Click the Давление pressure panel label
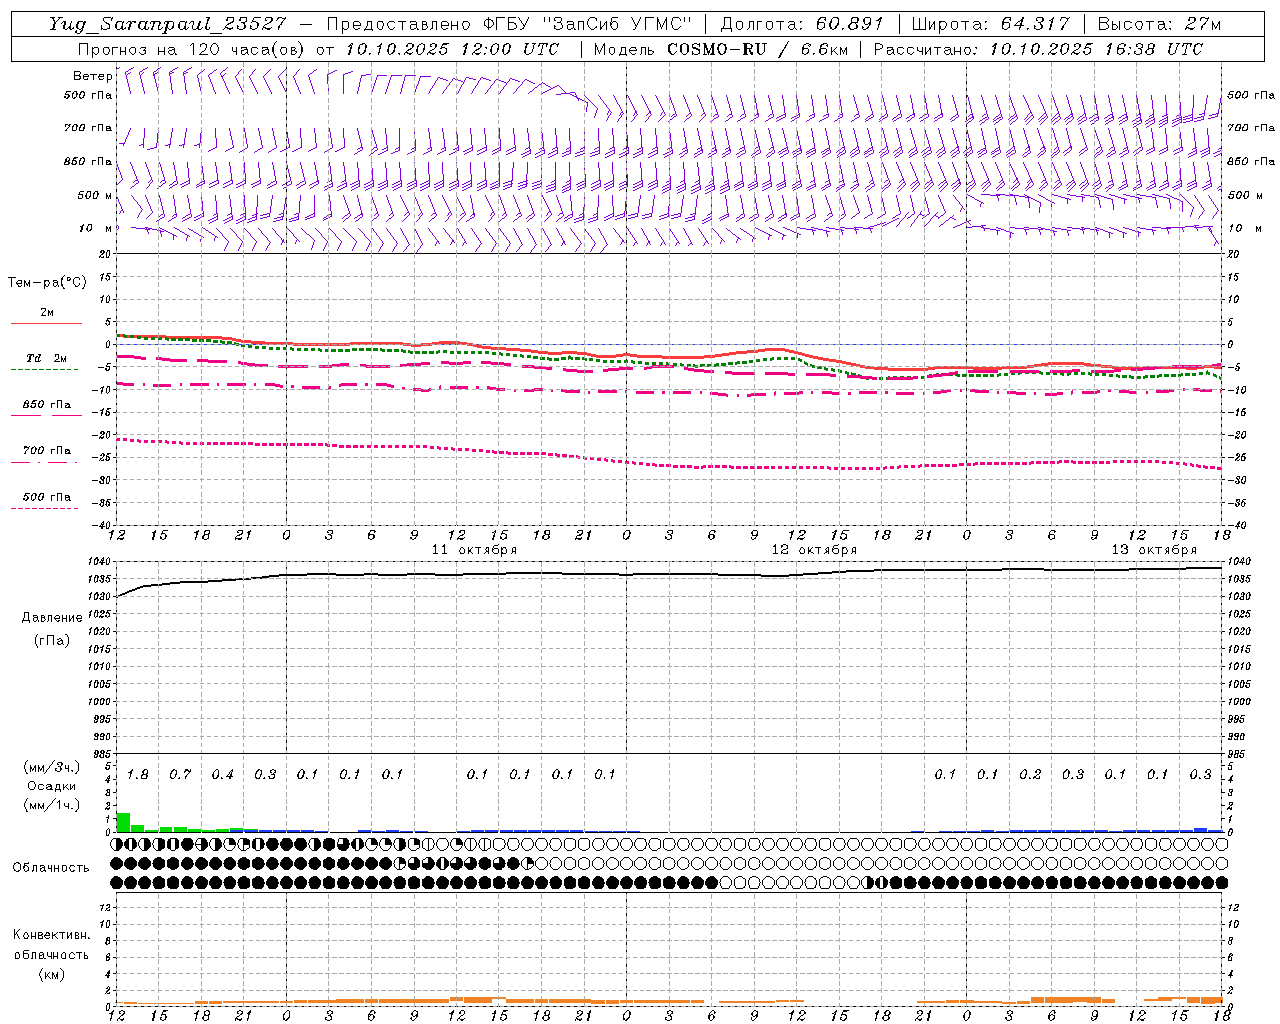This screenshot has width=1280, height=1024. coord(52,618)
